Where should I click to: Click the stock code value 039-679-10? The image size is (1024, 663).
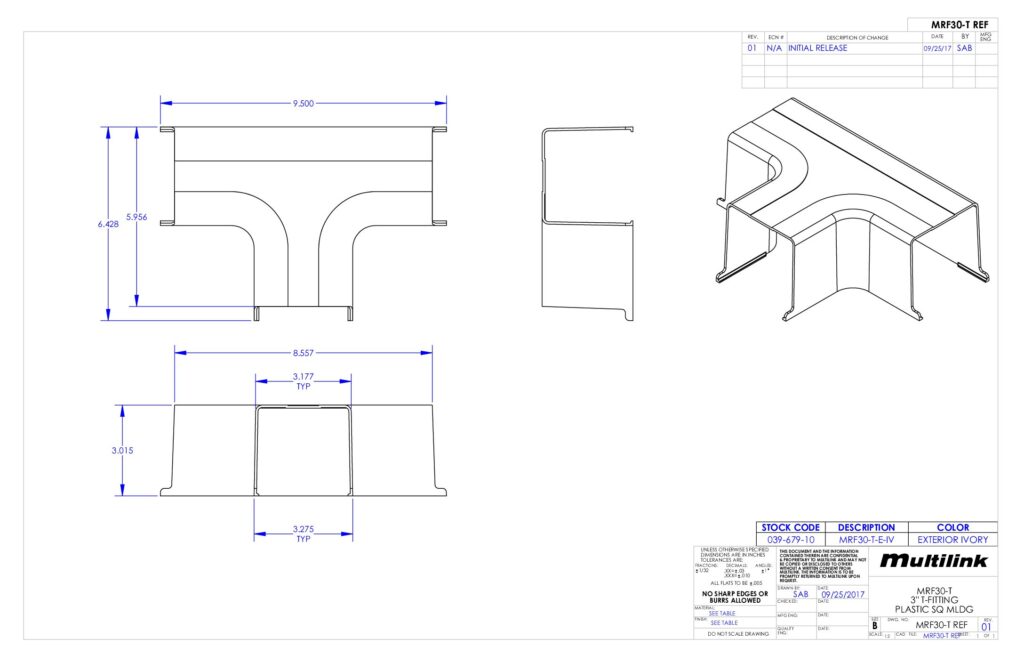tap(790, 540)
